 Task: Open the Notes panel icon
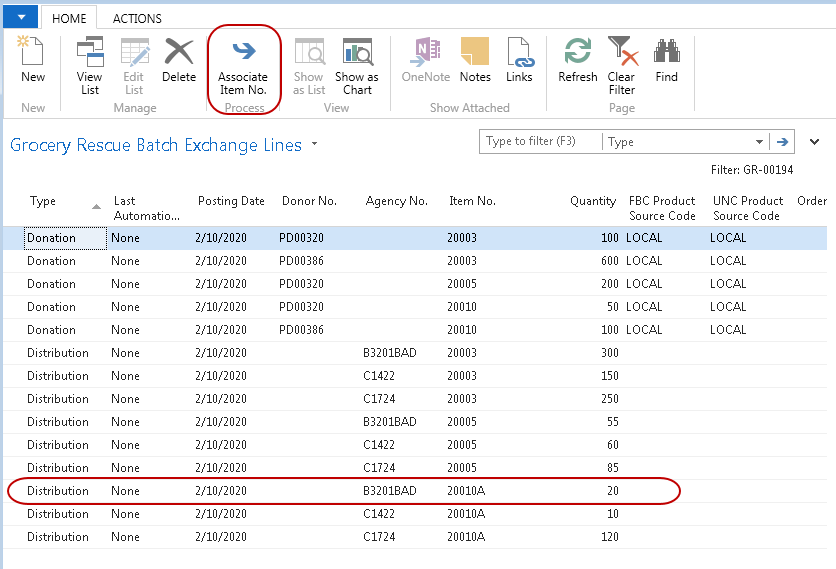point(475,61)
